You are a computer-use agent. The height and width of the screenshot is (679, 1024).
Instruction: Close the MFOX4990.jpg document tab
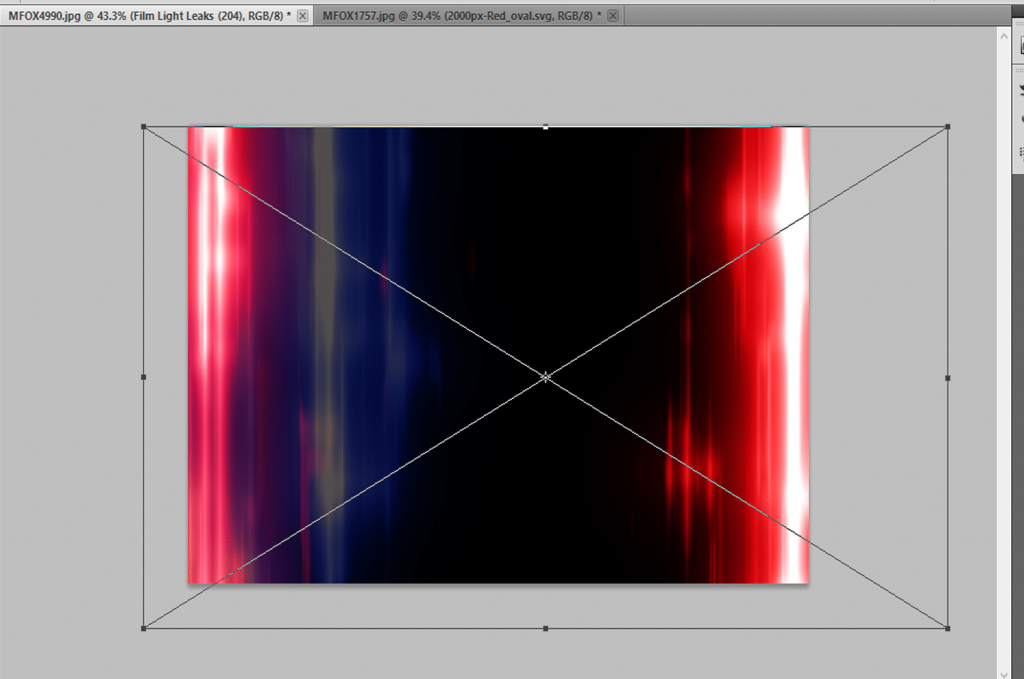[x=302, y=16]
